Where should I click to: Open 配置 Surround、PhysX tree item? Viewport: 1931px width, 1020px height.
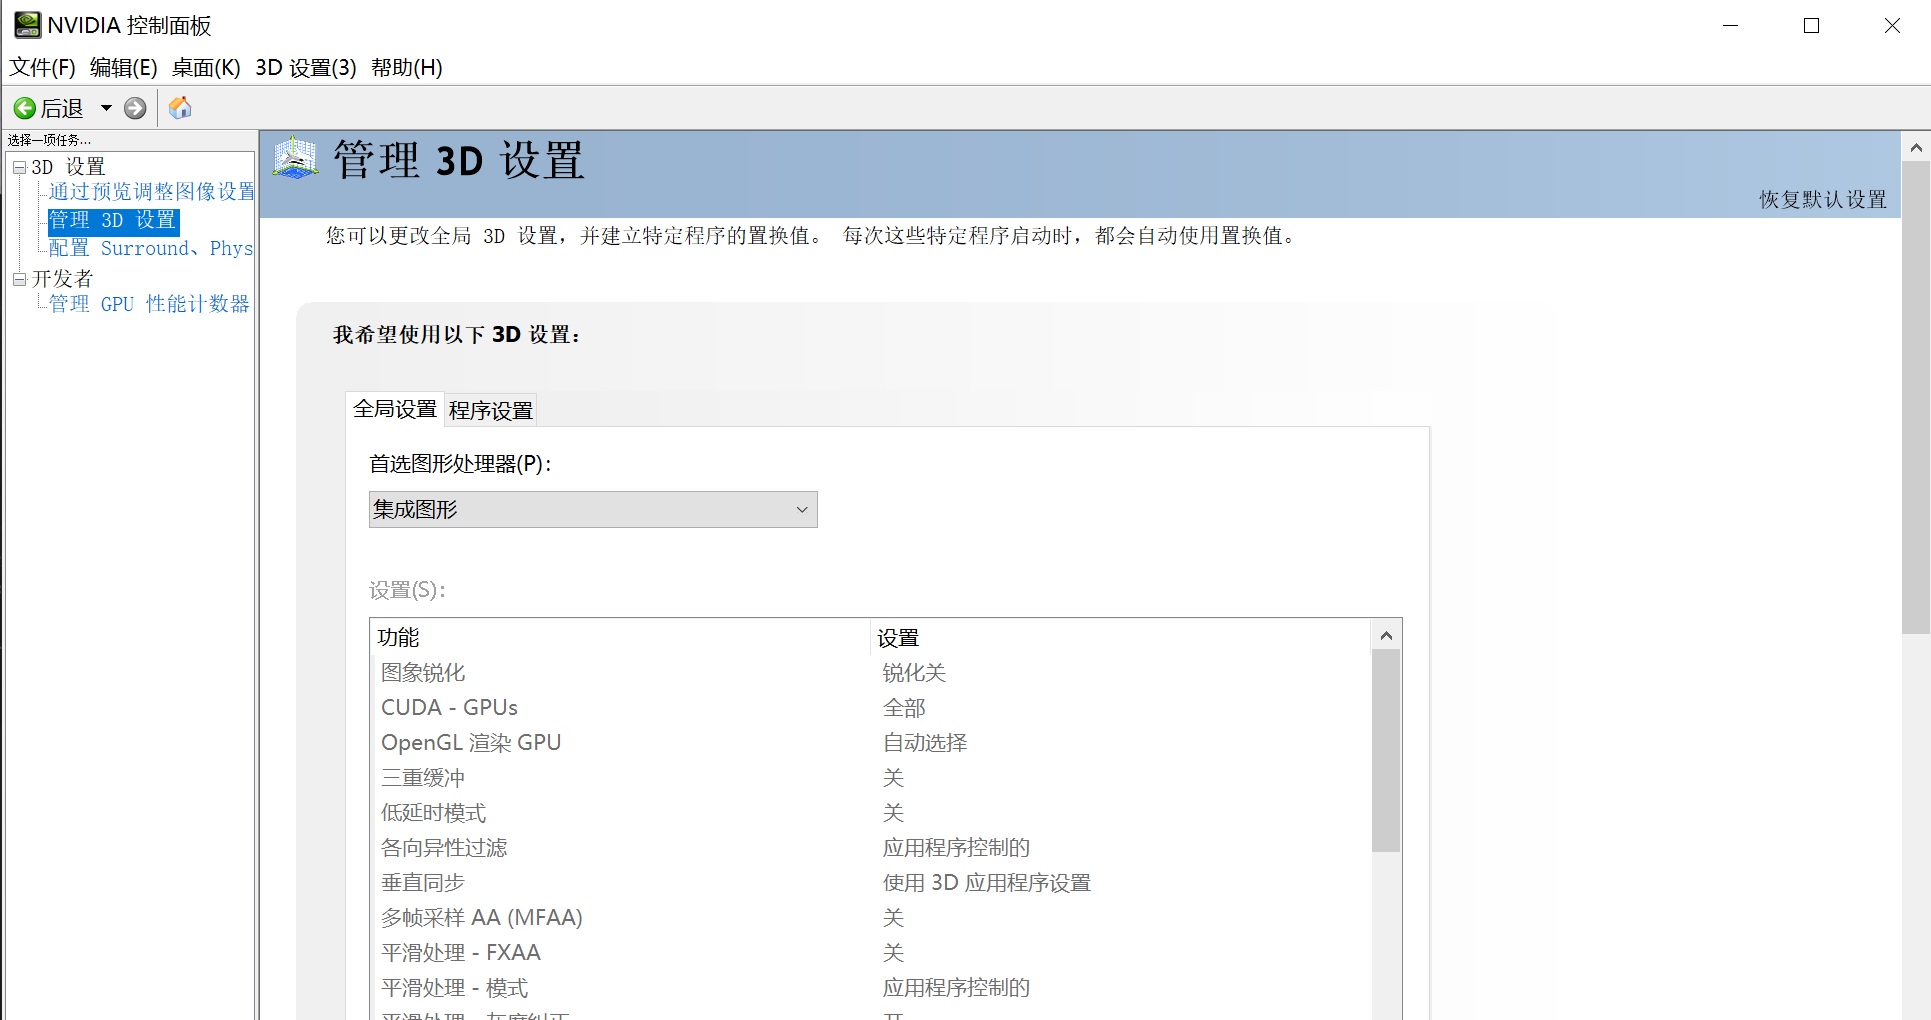pyautogui.click(x=151, y=248)
